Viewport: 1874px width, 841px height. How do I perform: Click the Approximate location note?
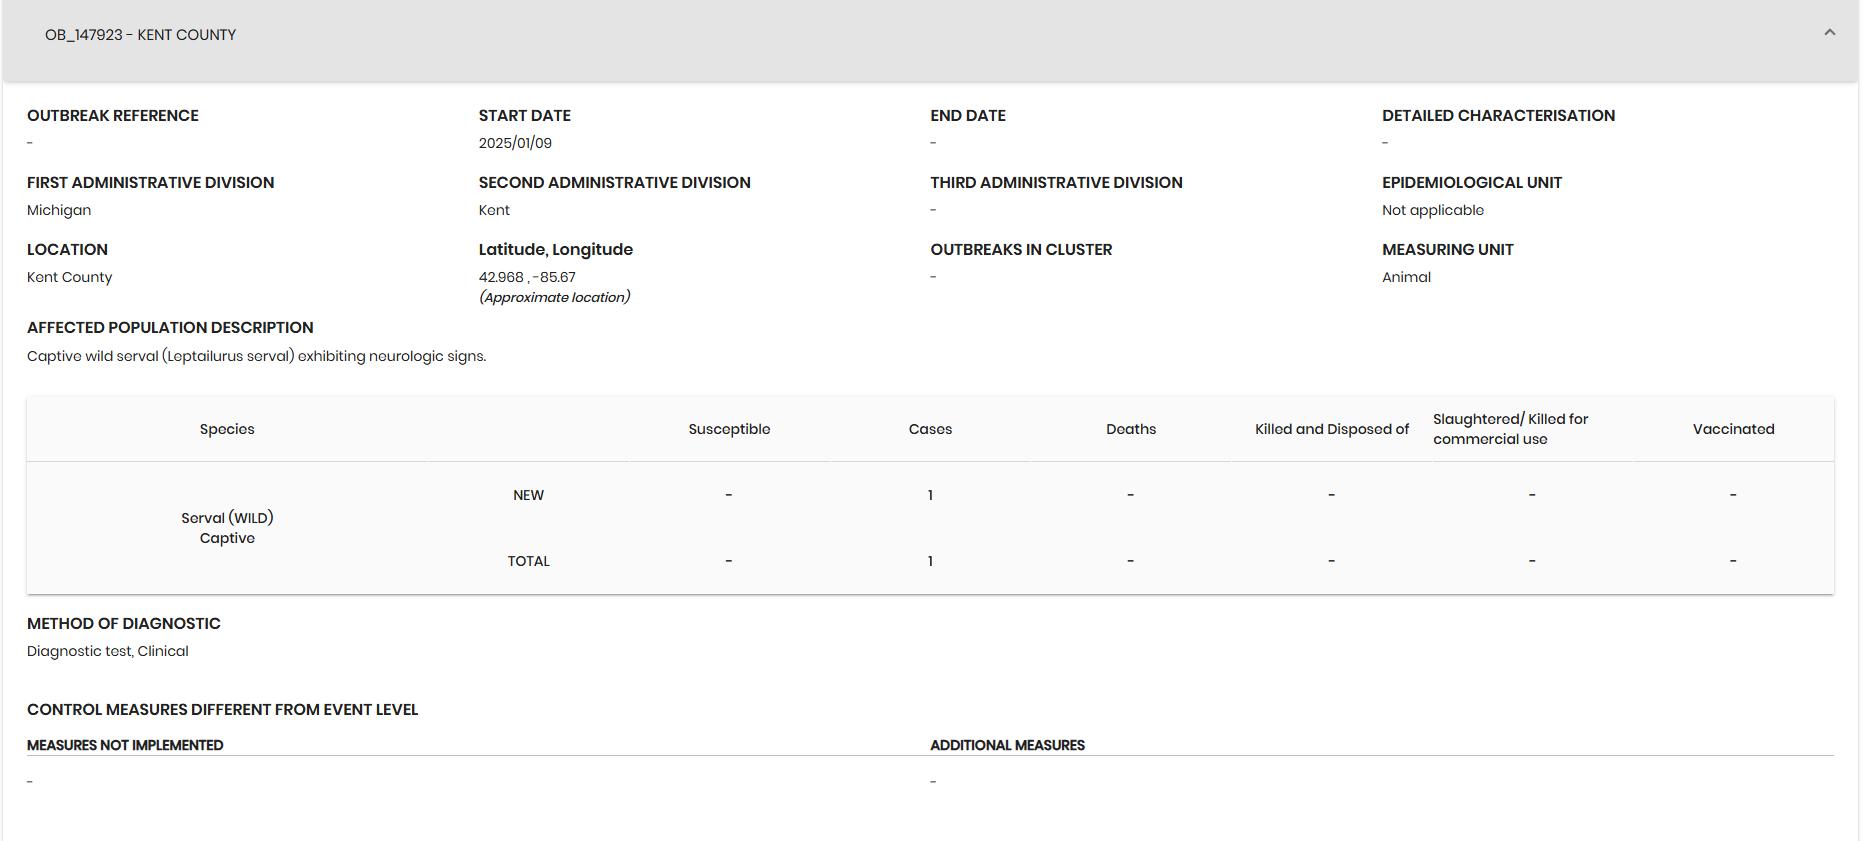coord(554,297)
